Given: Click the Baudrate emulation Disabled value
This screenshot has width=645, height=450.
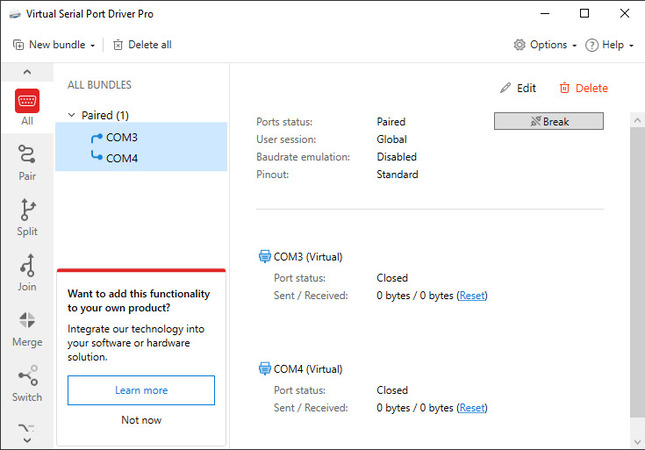Looking at the screenshot, I should click(x=397, y=157).
